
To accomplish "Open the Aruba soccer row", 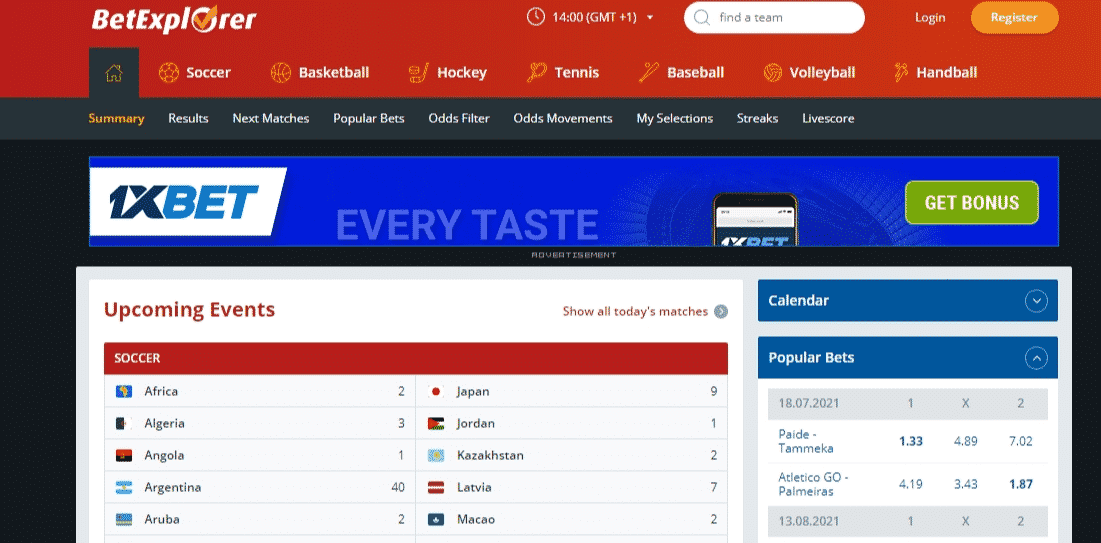I will pyautogui.click(x=260, y=520).
